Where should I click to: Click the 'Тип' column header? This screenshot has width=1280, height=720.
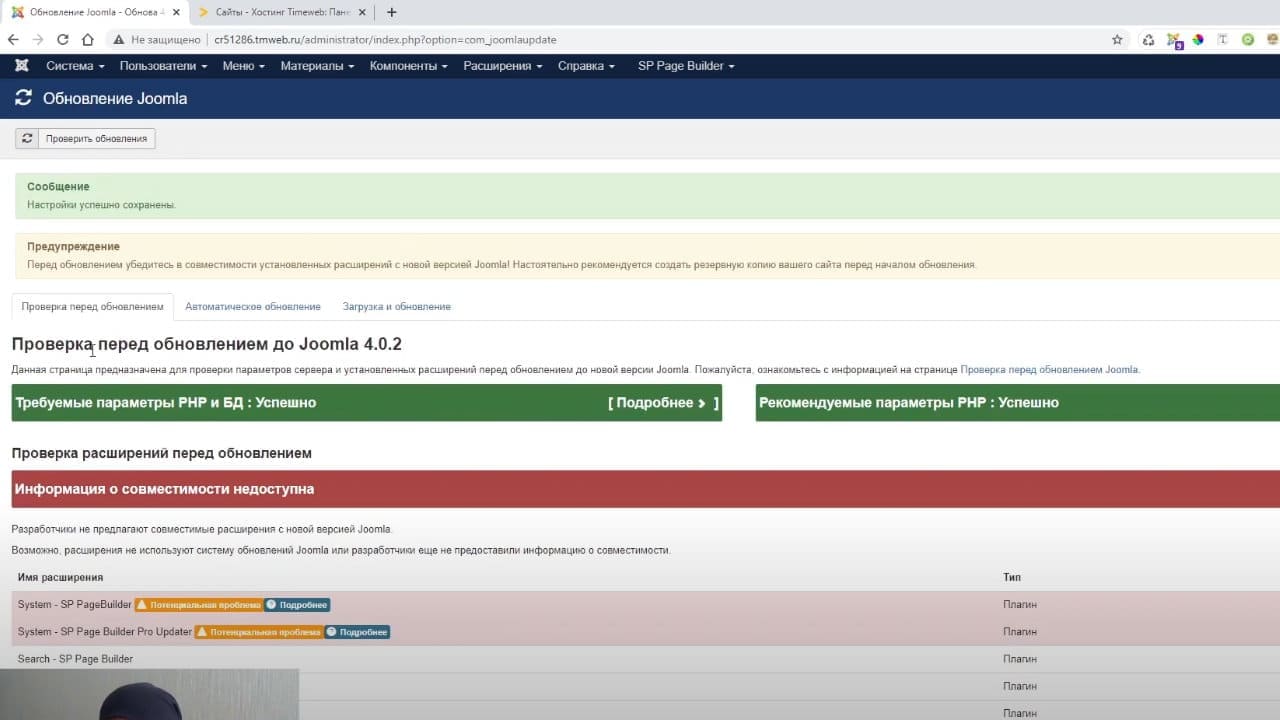click(x=1012, y=577)
